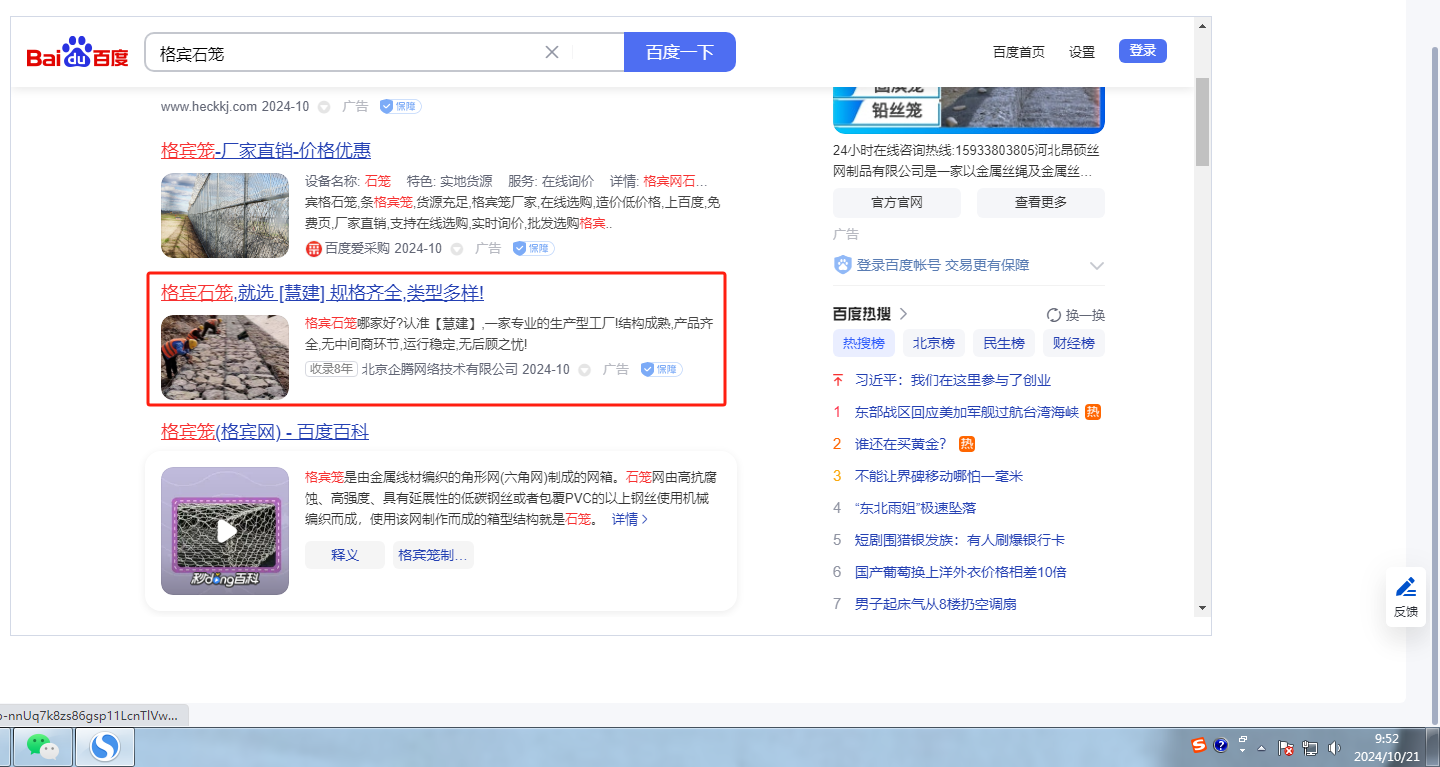Click the 北京企腾网络技术有限公司 source text

(440, 369)
